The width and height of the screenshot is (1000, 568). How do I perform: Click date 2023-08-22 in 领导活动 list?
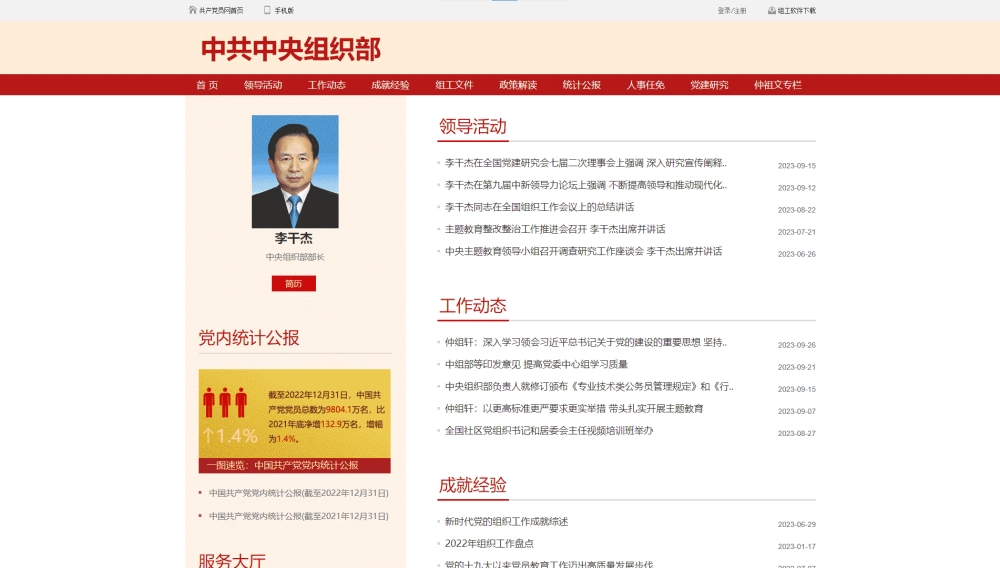pos(797,210)
